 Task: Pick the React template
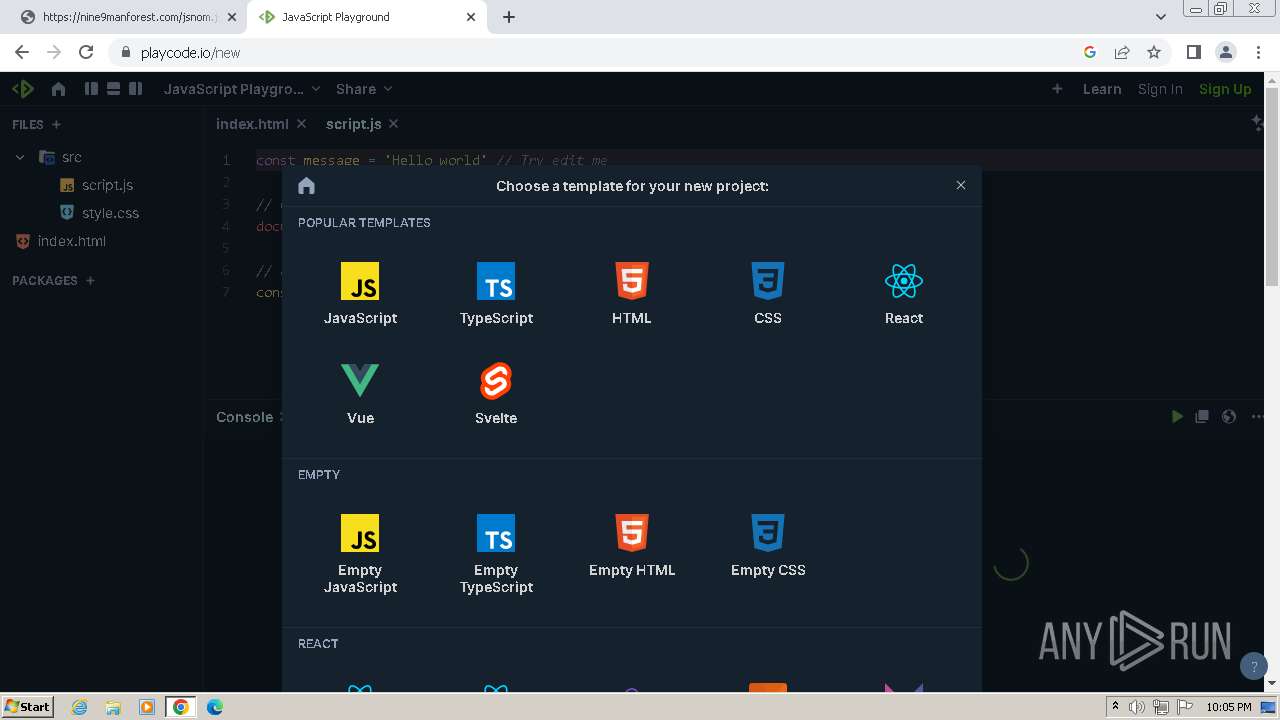(x=904, y=293)
